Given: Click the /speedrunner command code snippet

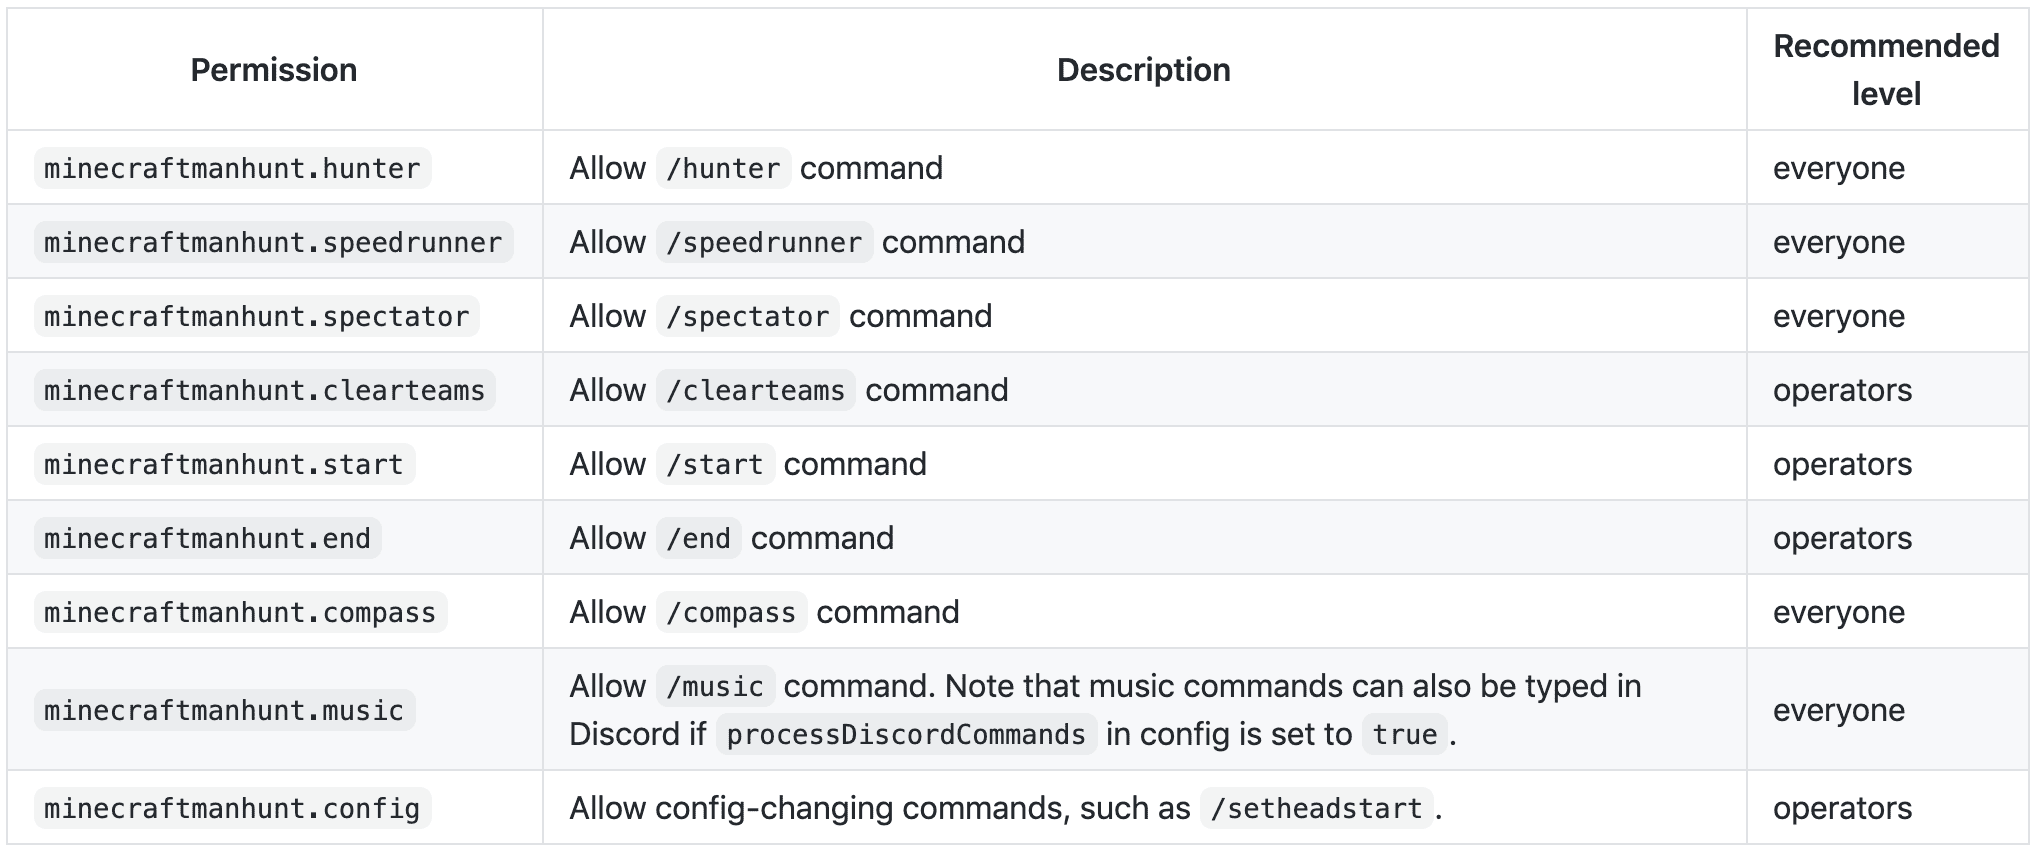Looking at the screenshot, I should [765, 242].
